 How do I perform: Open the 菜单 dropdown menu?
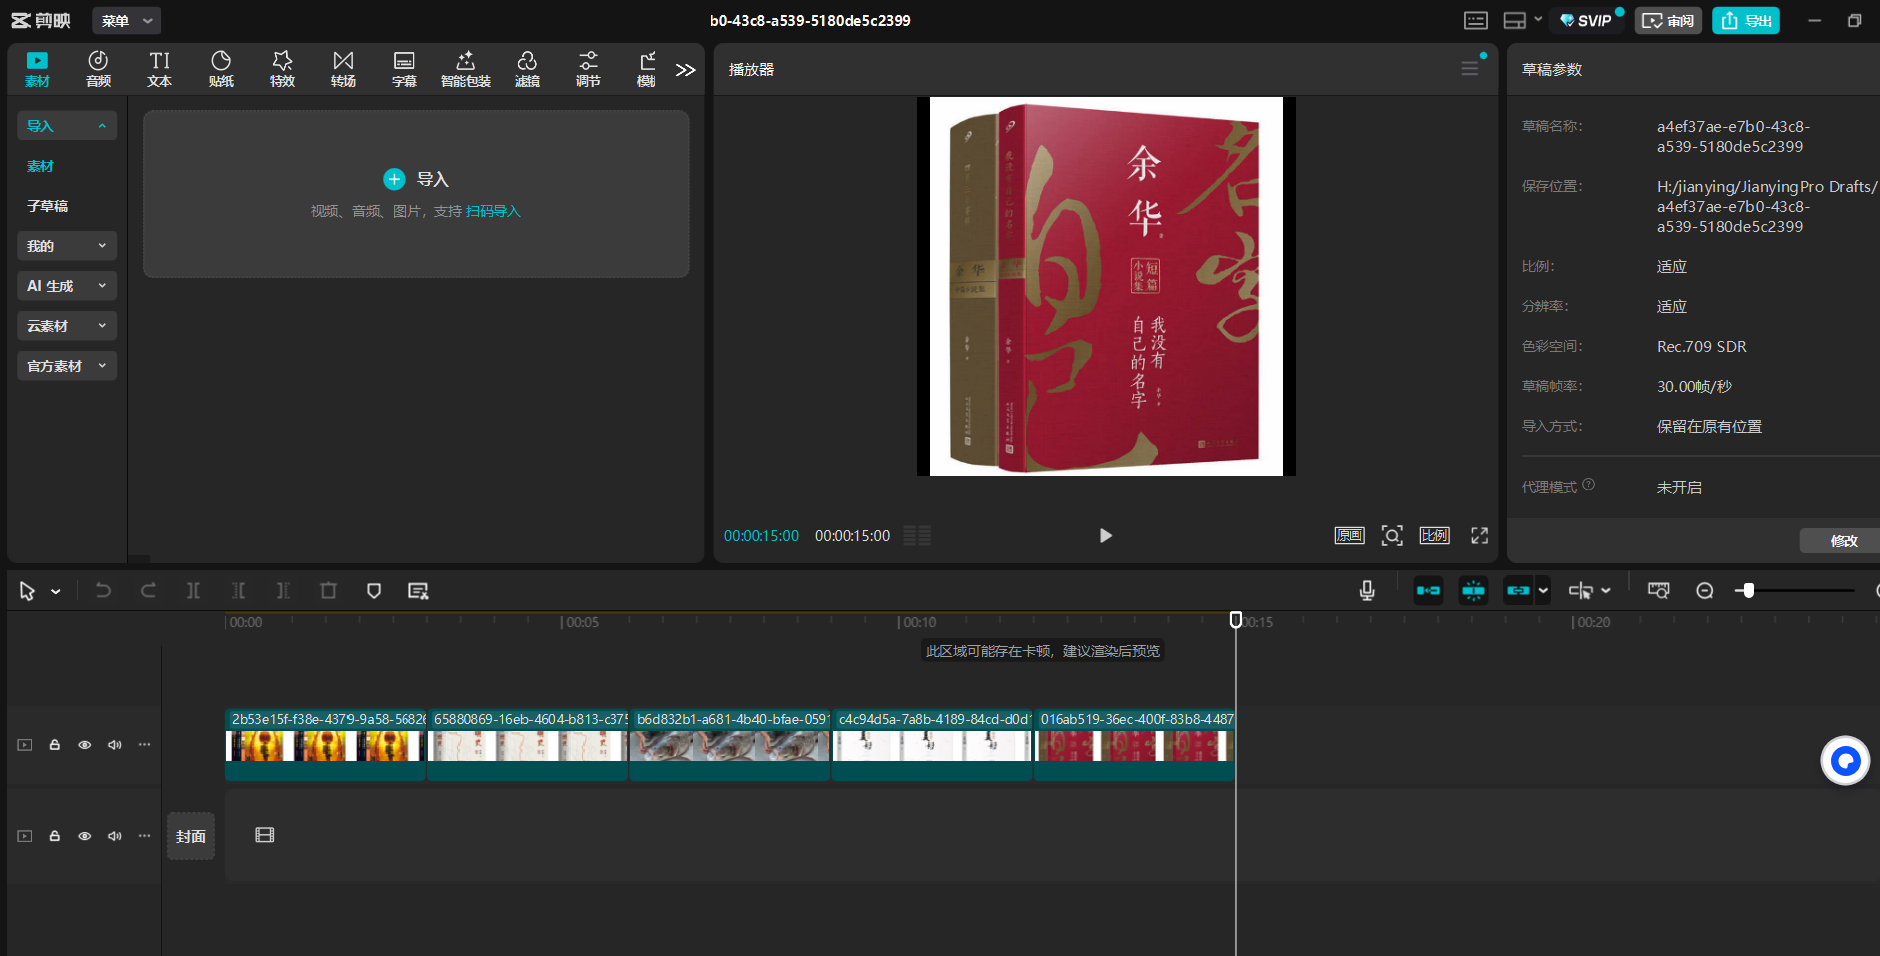pos(126,21)
